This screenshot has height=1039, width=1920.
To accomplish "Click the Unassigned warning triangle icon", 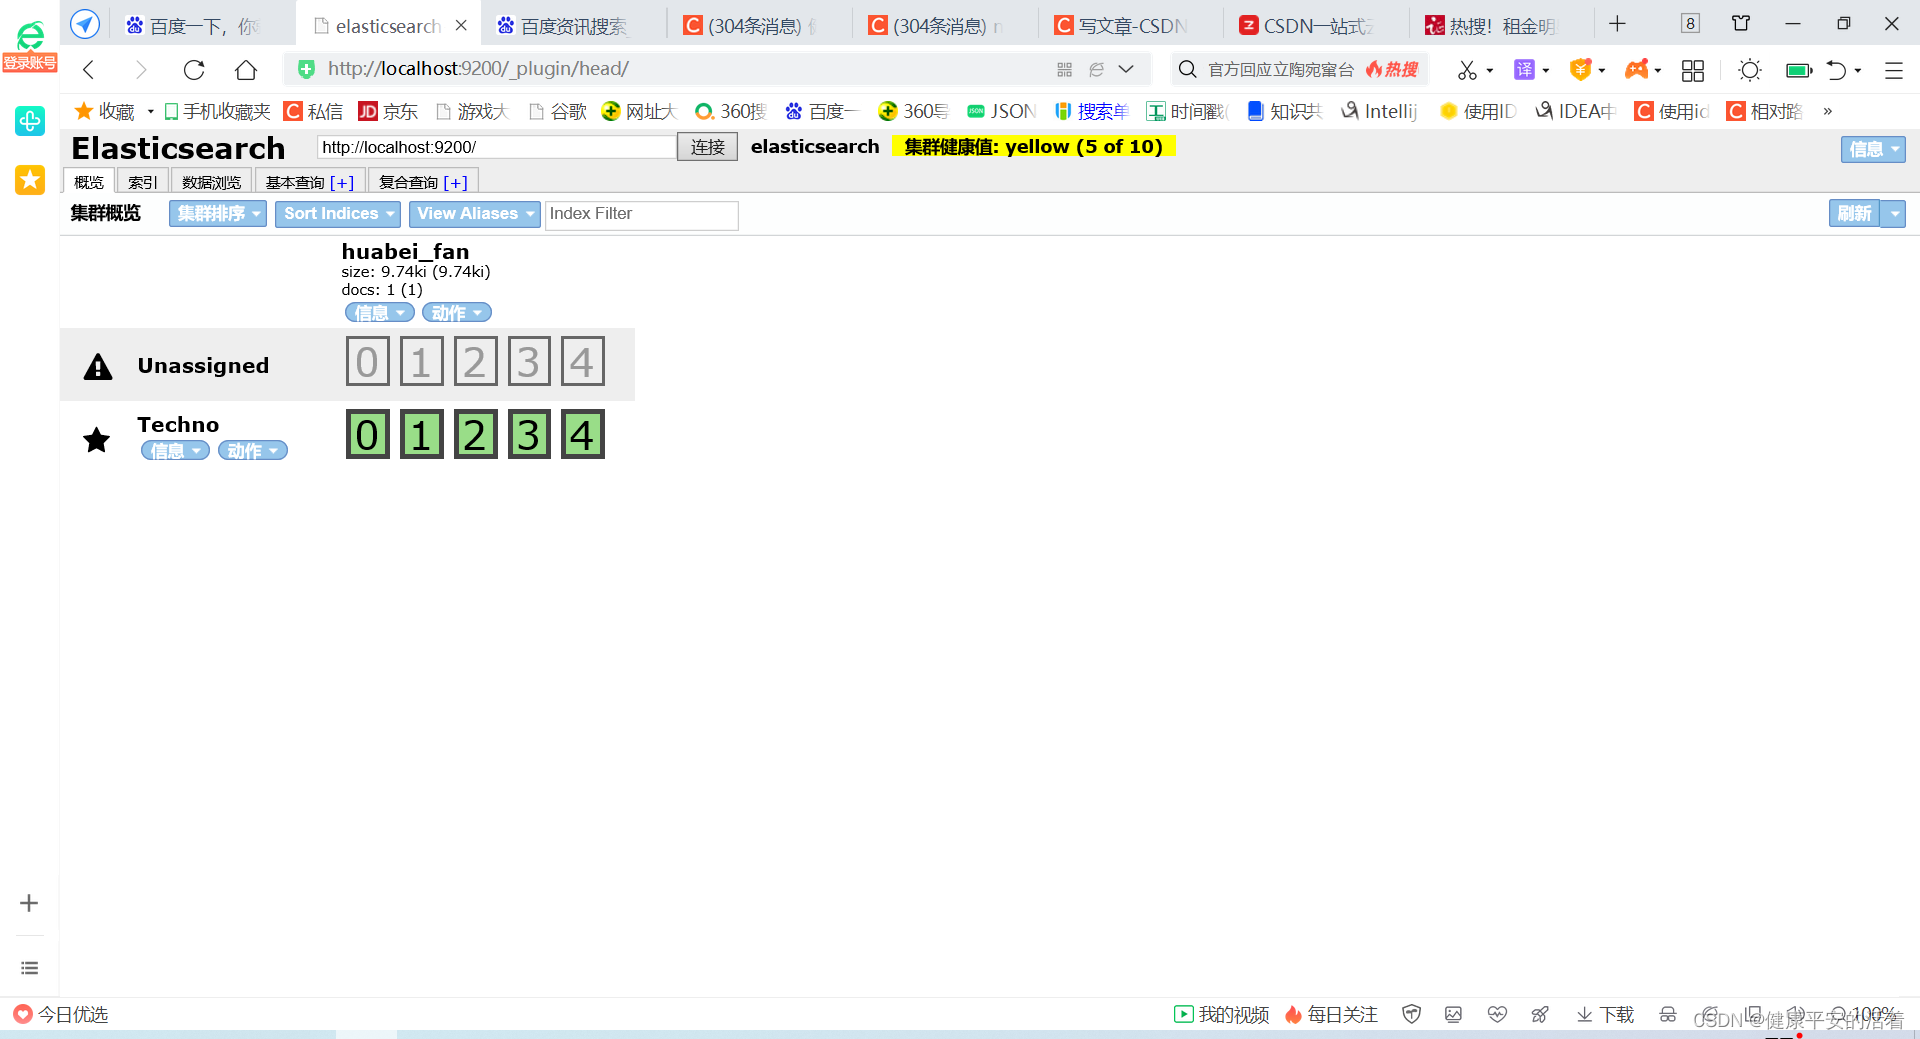I will coord(98,366).
